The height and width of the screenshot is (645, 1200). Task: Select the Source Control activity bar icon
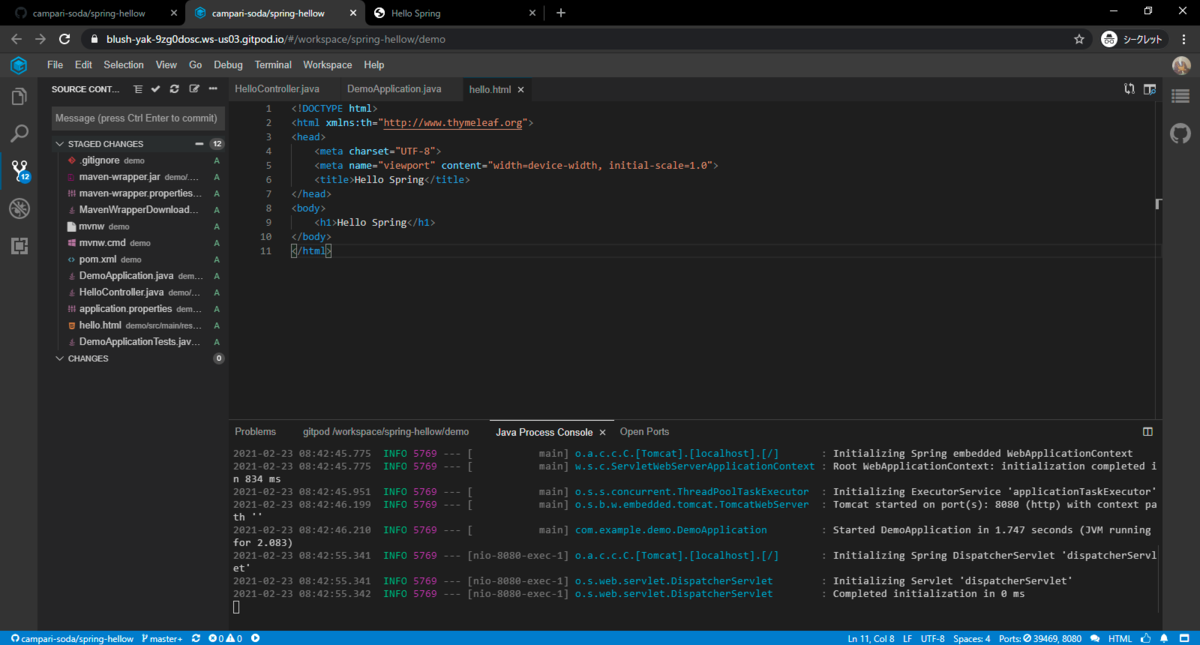(x=19, y=171)
